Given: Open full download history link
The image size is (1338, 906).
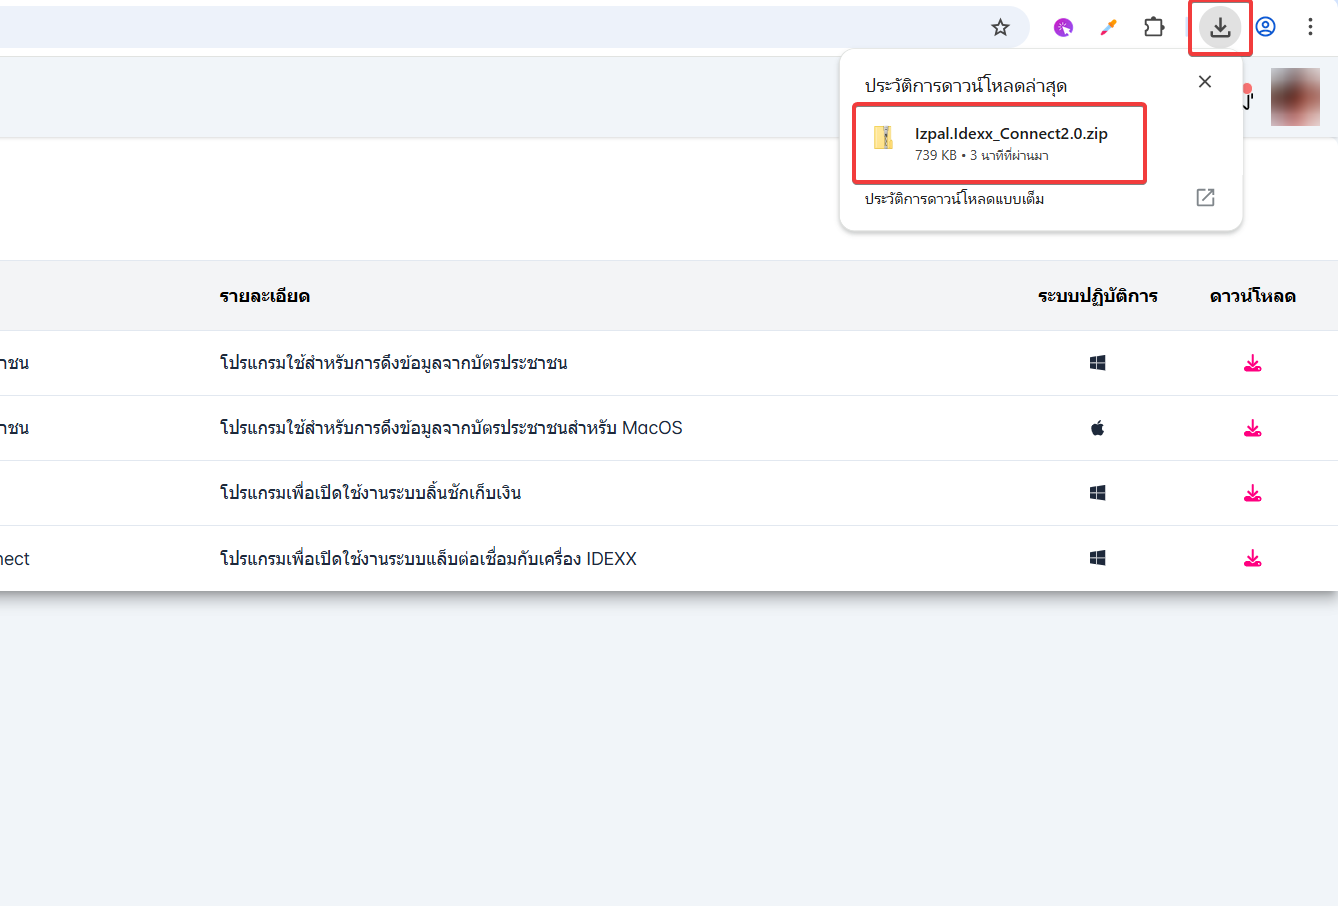Looking at the screenshot, I should coord(954,199).
